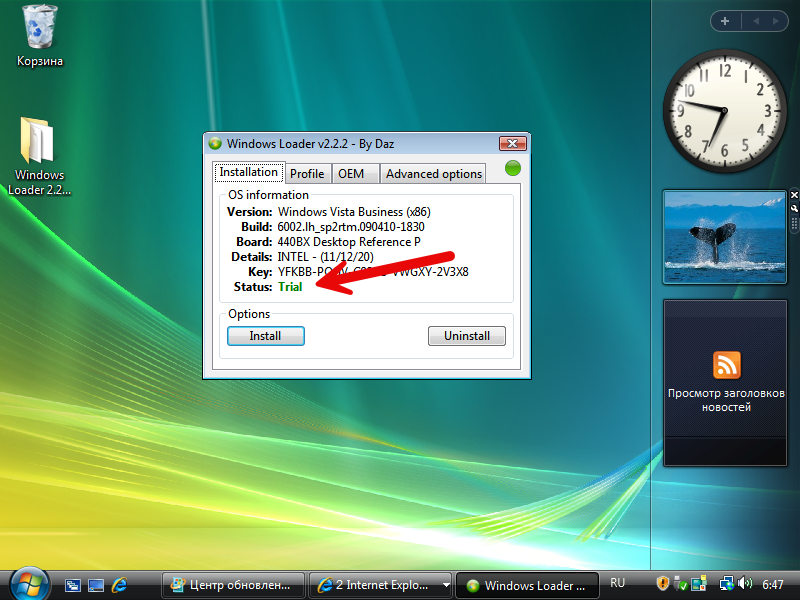The width and height of the screenshot is (800, 600).
Task: Click the product key value starting YFKBB
Action: pos(373,272)
